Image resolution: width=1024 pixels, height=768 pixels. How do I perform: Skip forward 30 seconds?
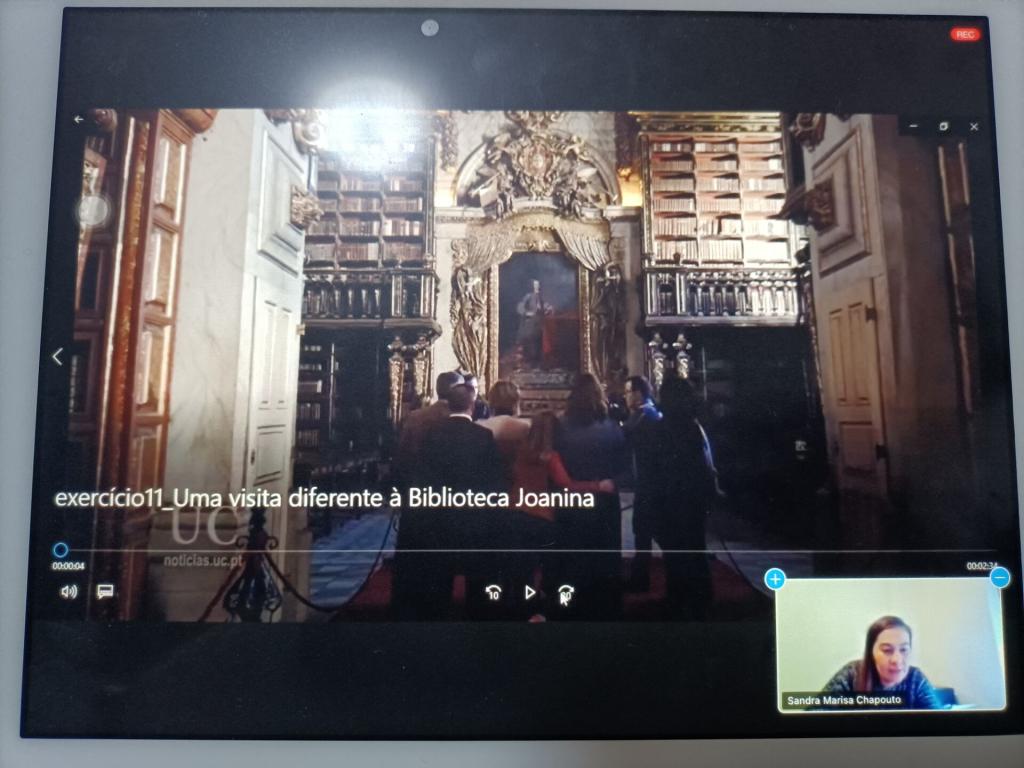pos(566,594)
